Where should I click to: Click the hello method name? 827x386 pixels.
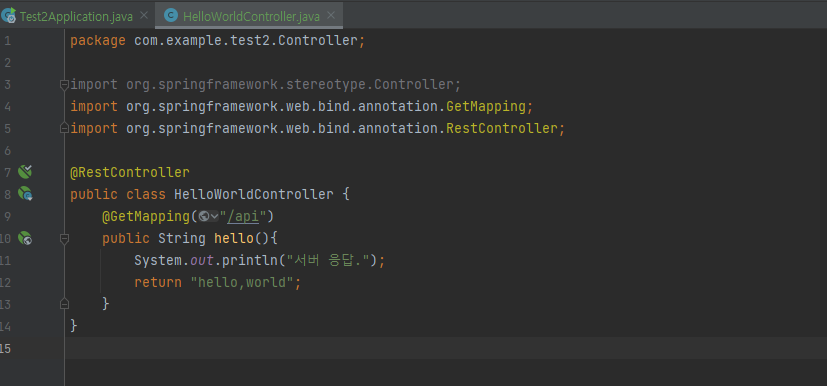[x=234, y=238]
